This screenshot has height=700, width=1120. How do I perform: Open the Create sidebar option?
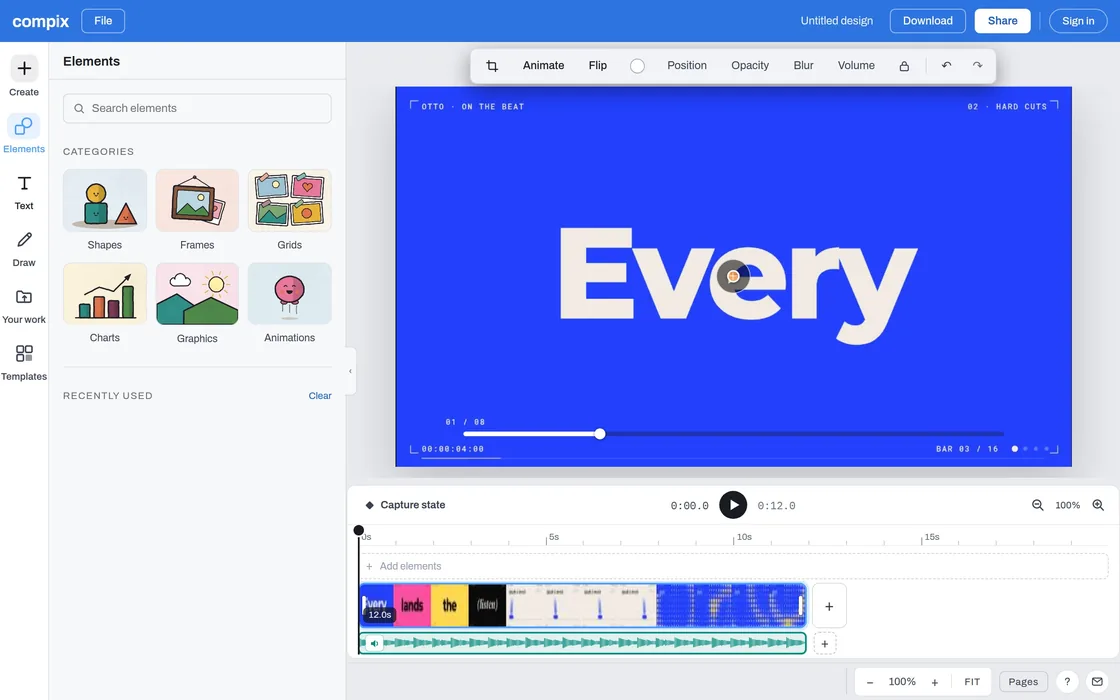24,76
